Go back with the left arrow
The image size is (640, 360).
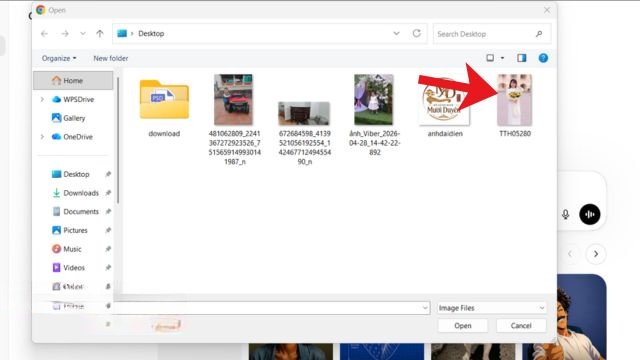pyautogui.click(x=44, y=33)
